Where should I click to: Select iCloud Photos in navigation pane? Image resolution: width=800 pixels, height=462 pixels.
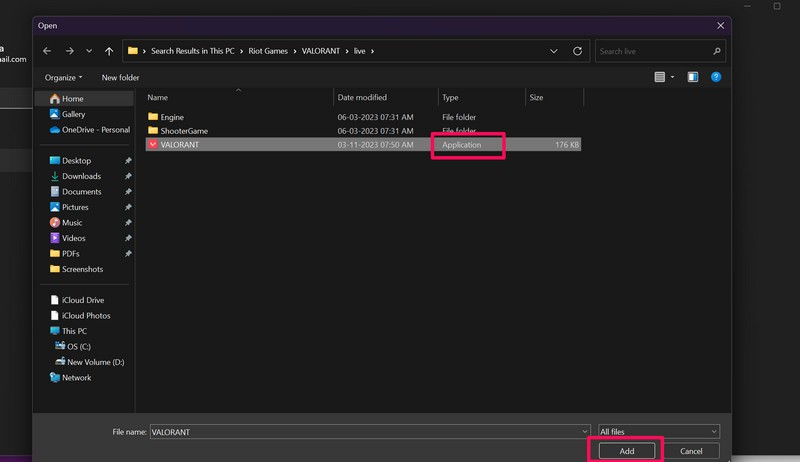coord(86,315)
